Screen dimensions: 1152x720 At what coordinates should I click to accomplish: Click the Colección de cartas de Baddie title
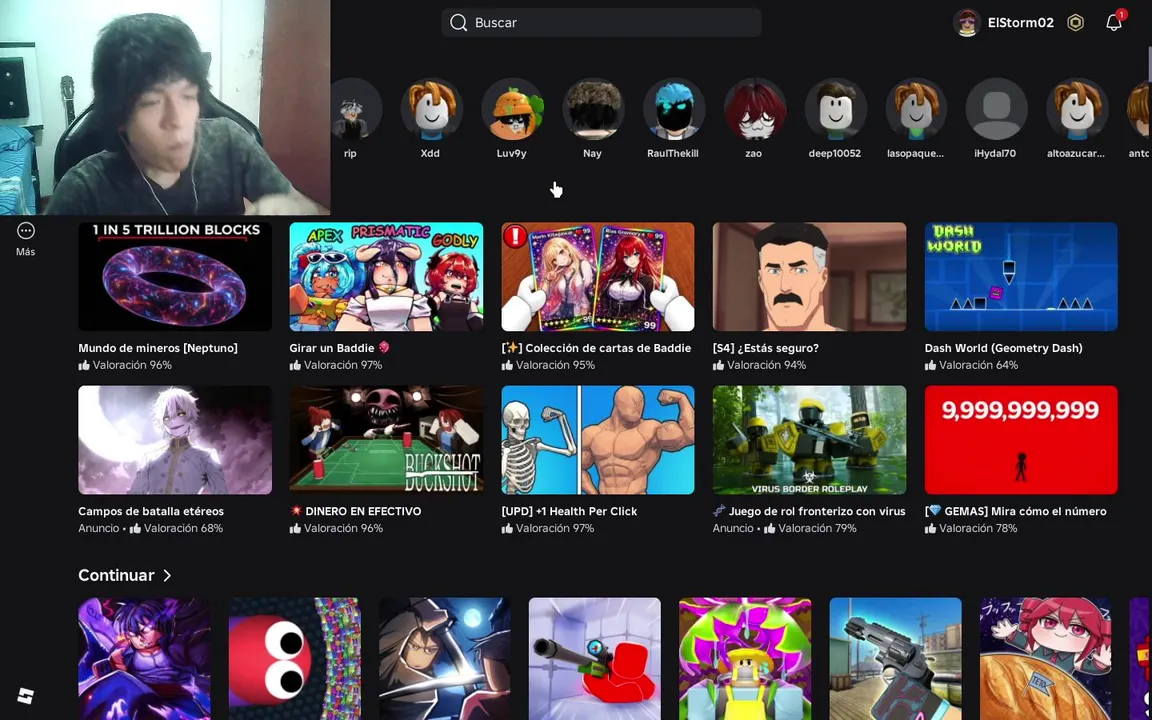(x=596, y=348)
